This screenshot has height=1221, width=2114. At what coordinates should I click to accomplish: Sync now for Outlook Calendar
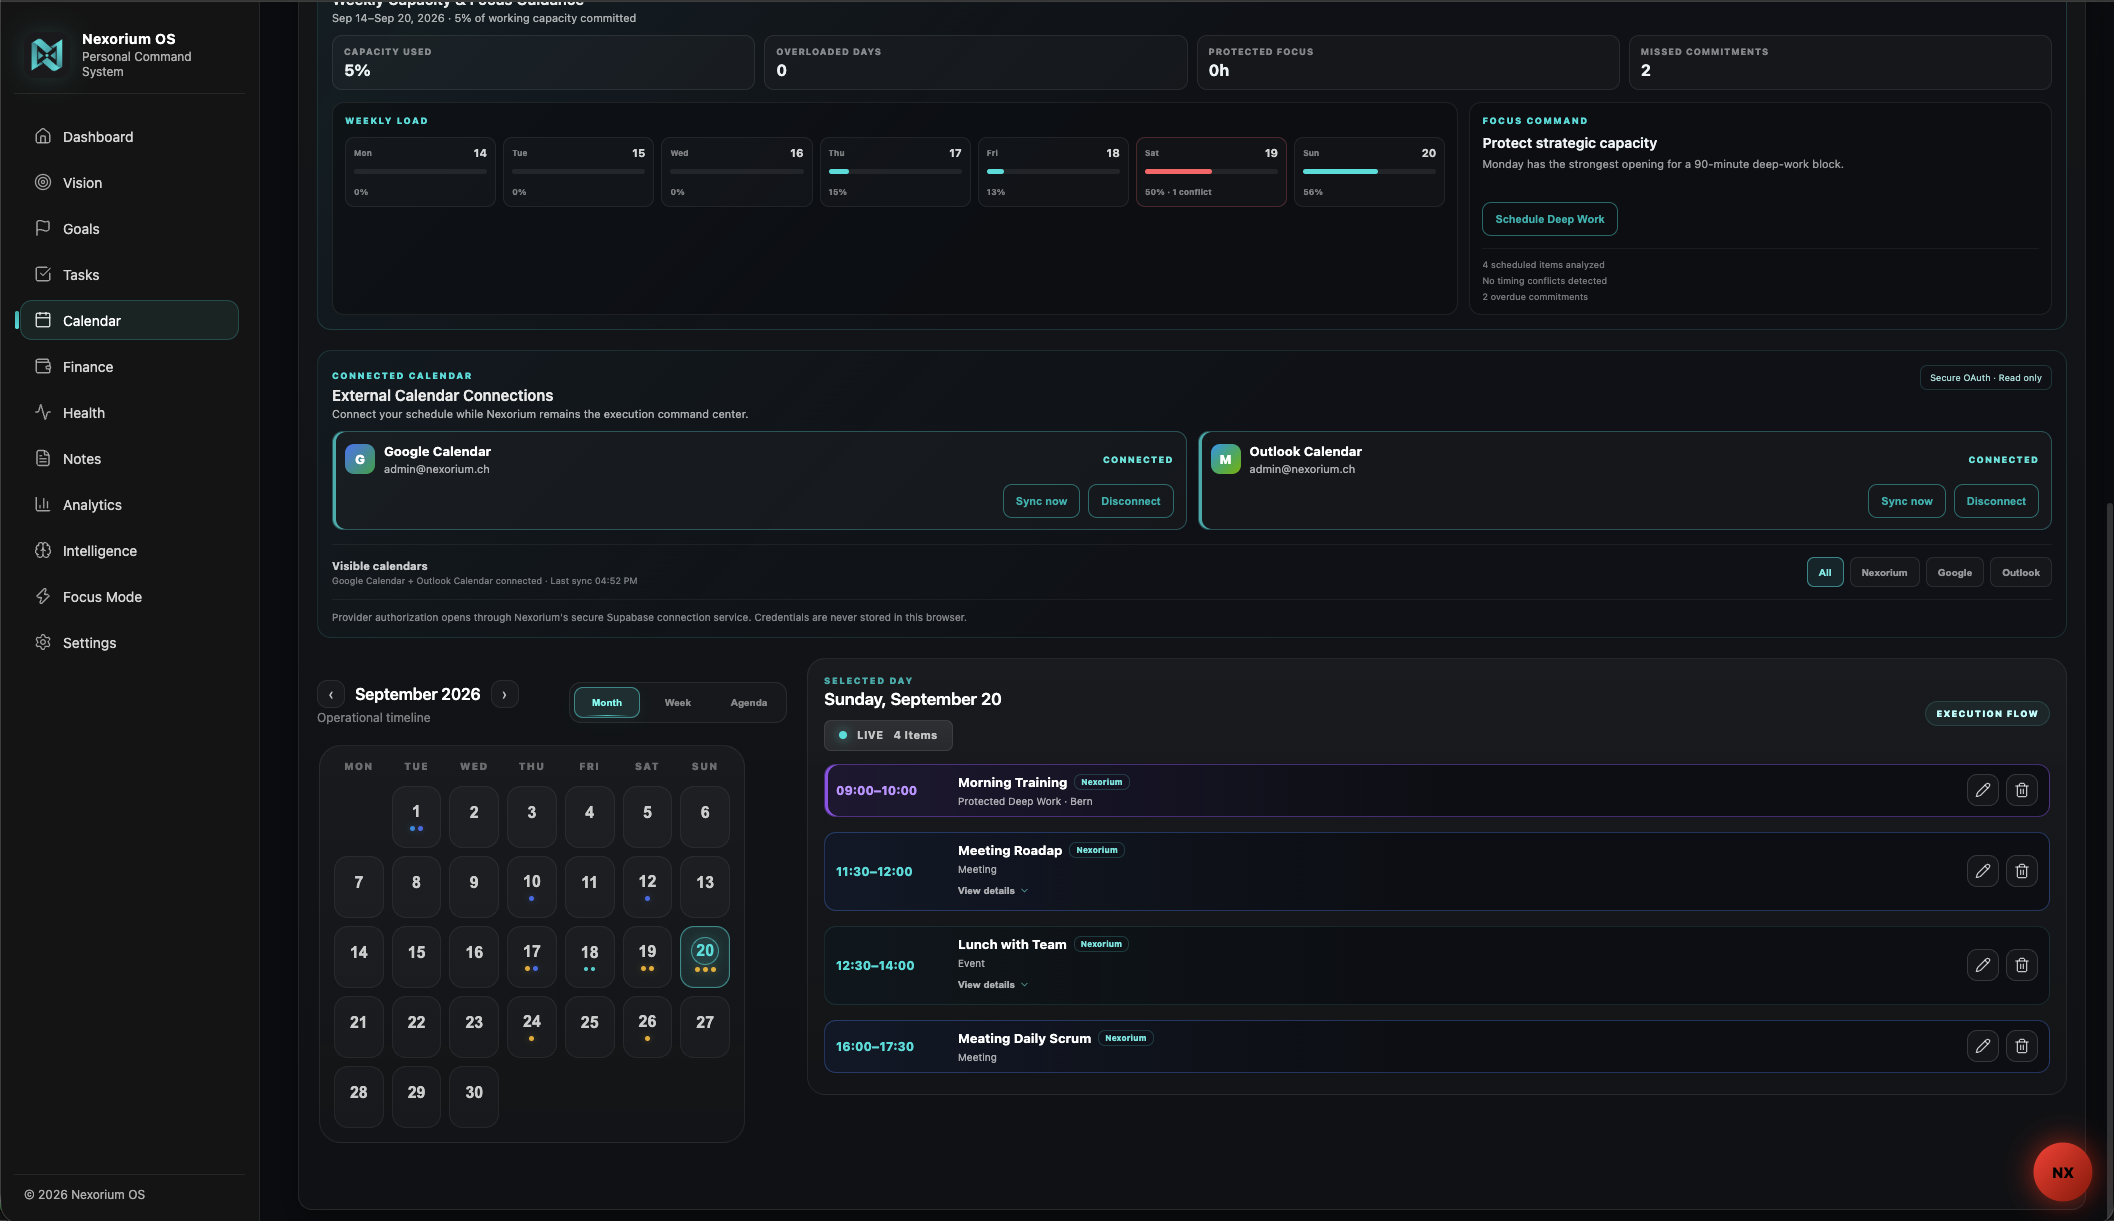(x=1906, y=501)
